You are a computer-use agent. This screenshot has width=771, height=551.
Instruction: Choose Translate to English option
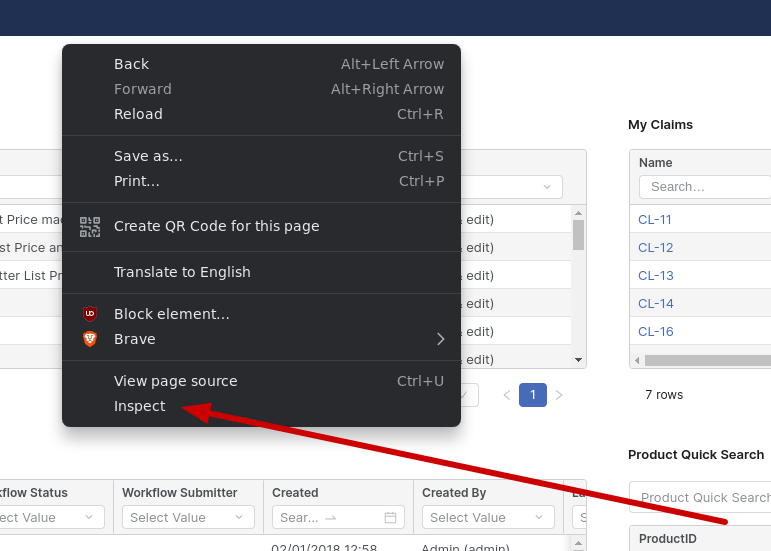click(182, 272)
